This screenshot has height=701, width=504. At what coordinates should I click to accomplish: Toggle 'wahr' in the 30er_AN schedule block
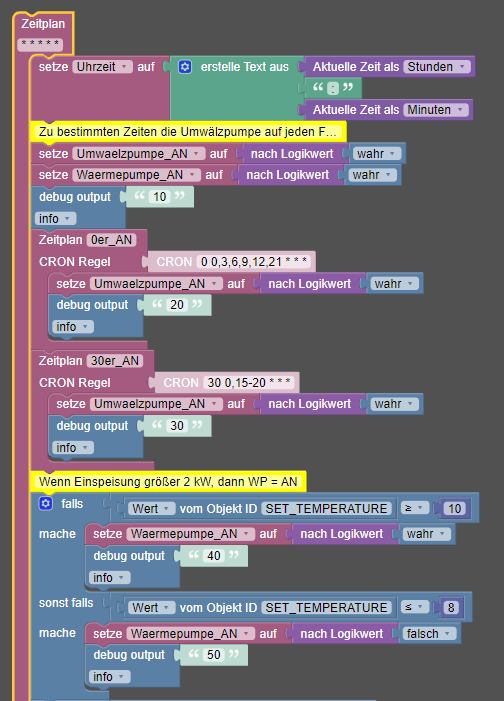(394, 404)
